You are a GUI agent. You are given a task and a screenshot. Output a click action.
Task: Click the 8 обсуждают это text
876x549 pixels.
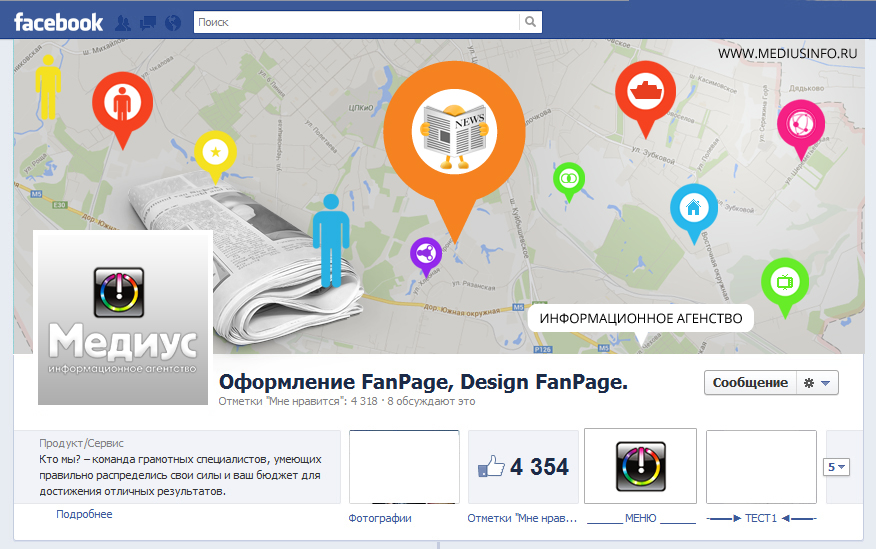tap(431, 402)
